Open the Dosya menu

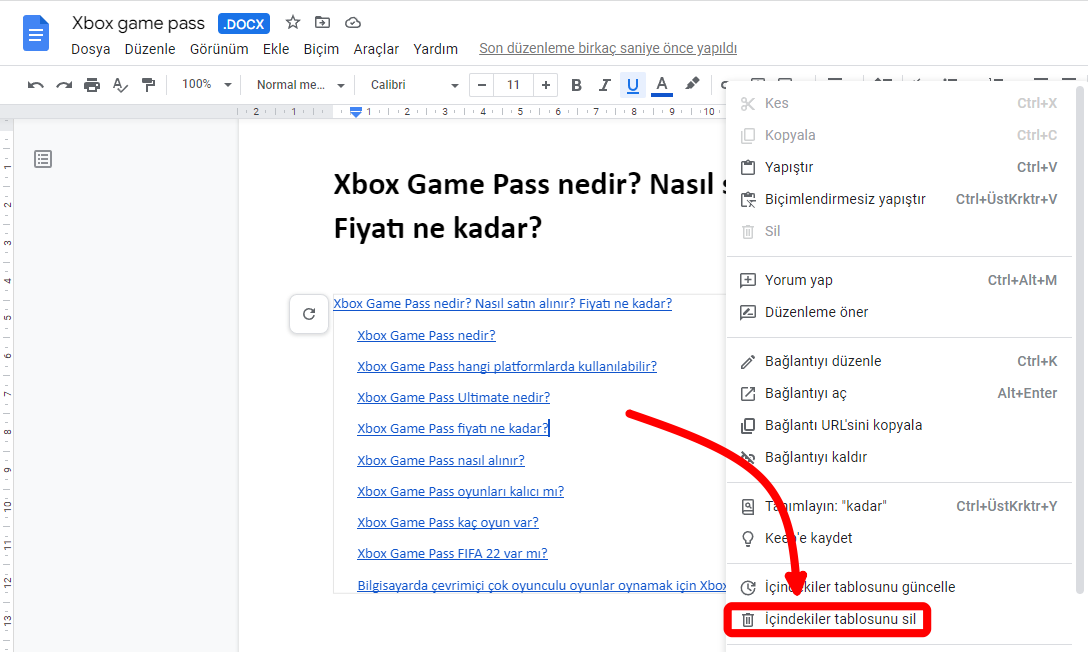pyautogui.click(x=90, y=49)
